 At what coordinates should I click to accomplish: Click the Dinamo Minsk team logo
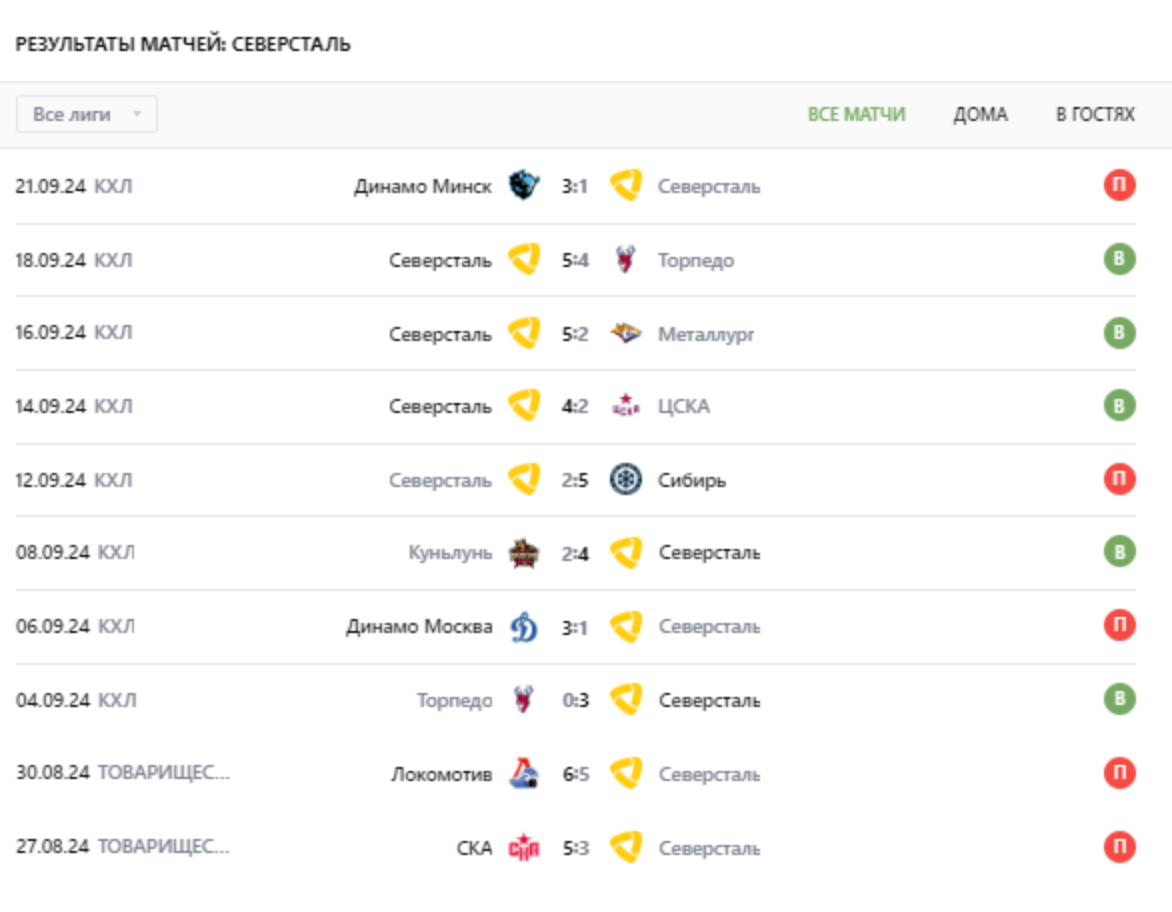point(523,186)
